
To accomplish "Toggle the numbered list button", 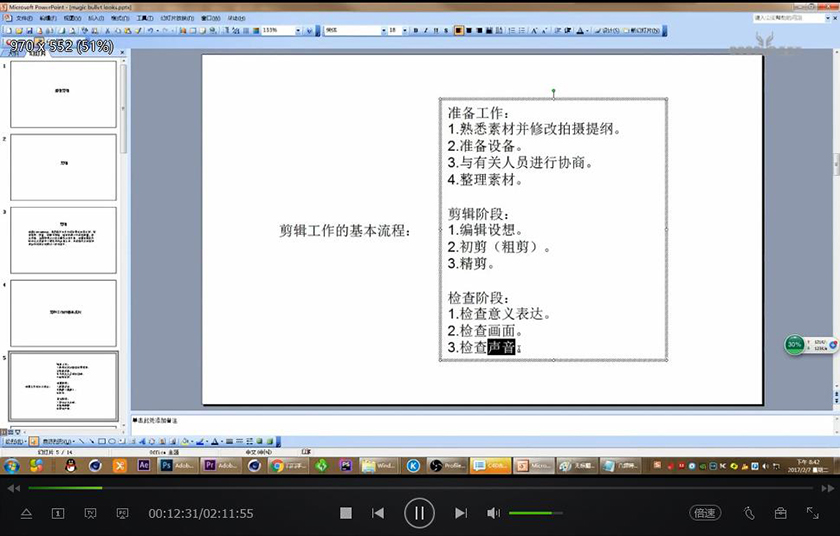I will pyautogui.click(x=512, y=31).
